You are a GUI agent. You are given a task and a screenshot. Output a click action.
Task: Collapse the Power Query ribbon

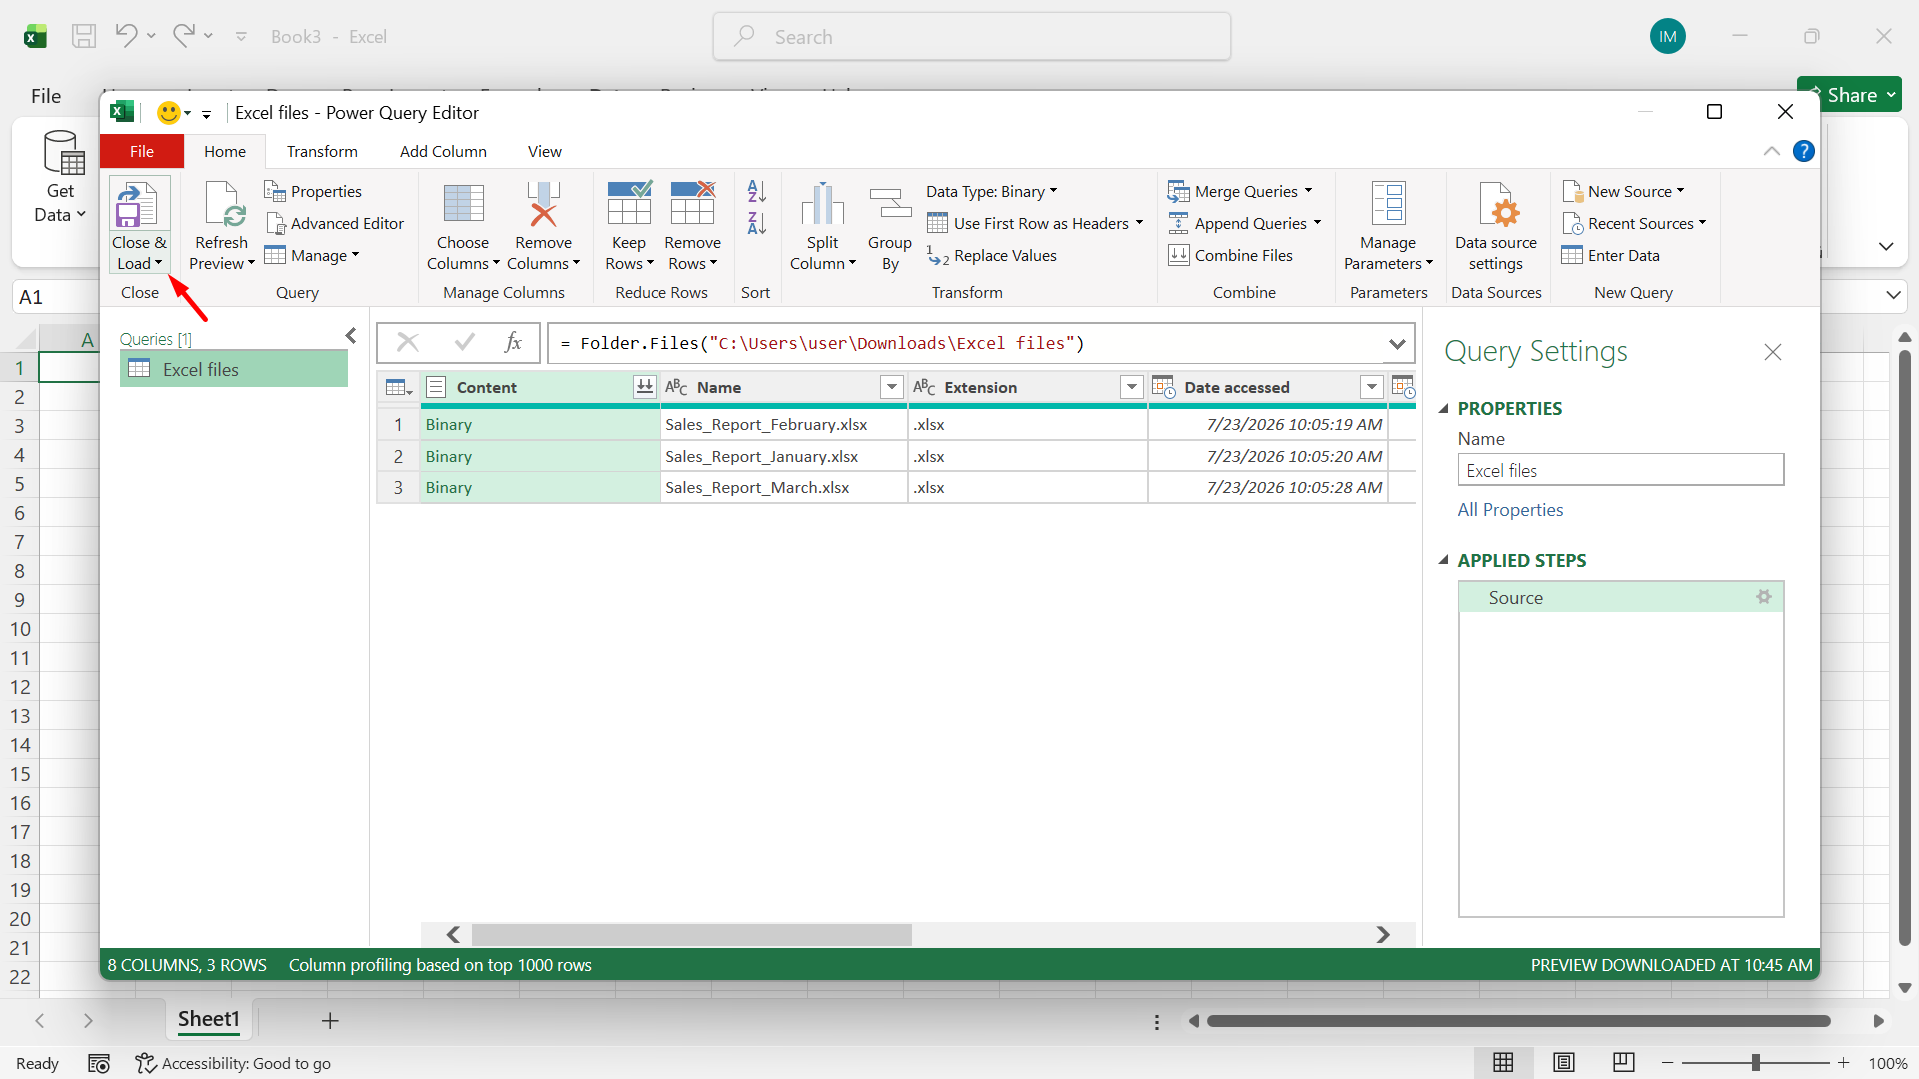click(1772, 151)
